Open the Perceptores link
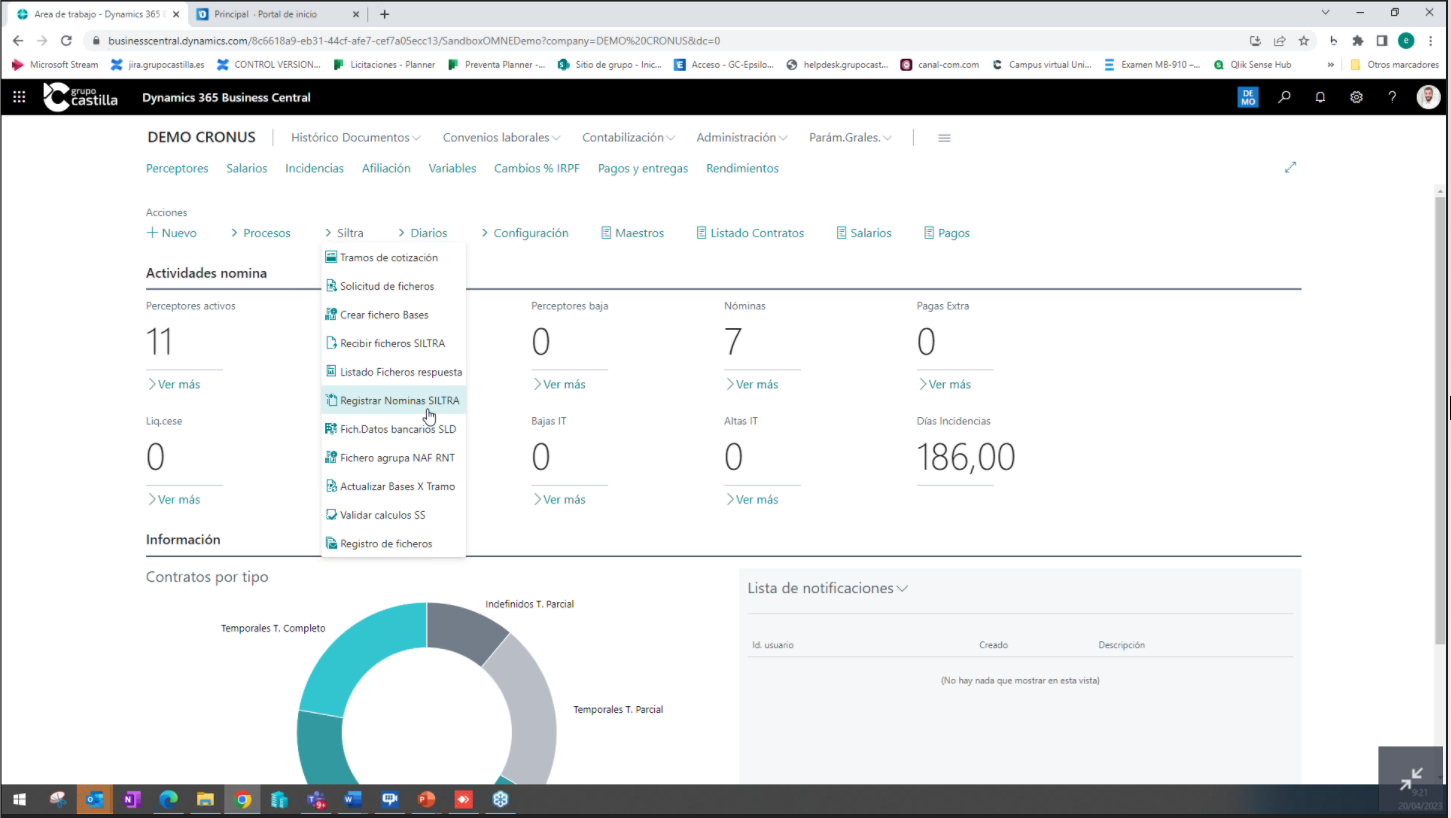 click(177, 169)
